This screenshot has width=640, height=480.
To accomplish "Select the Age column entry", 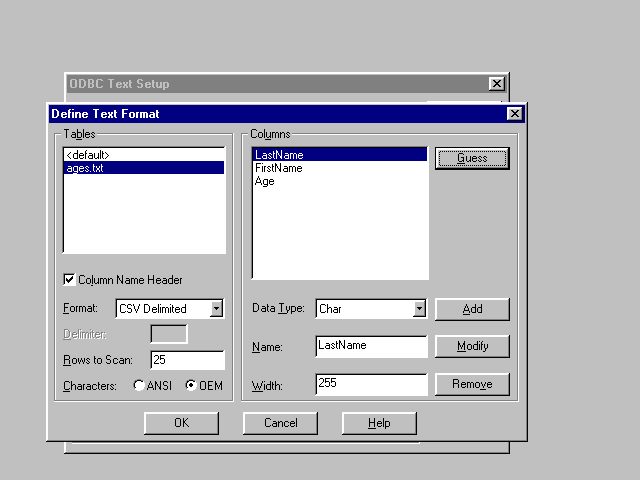I will pos(265,181).
